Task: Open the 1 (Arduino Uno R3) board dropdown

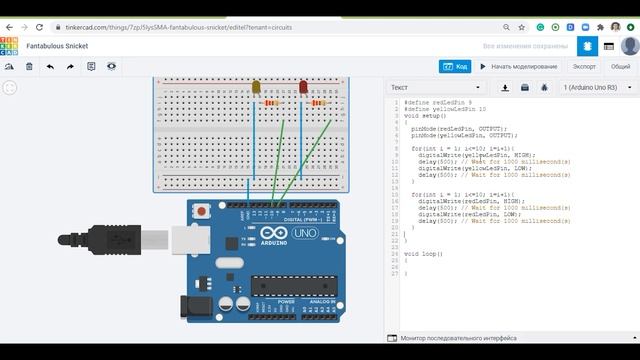Action: coord(597,87)
